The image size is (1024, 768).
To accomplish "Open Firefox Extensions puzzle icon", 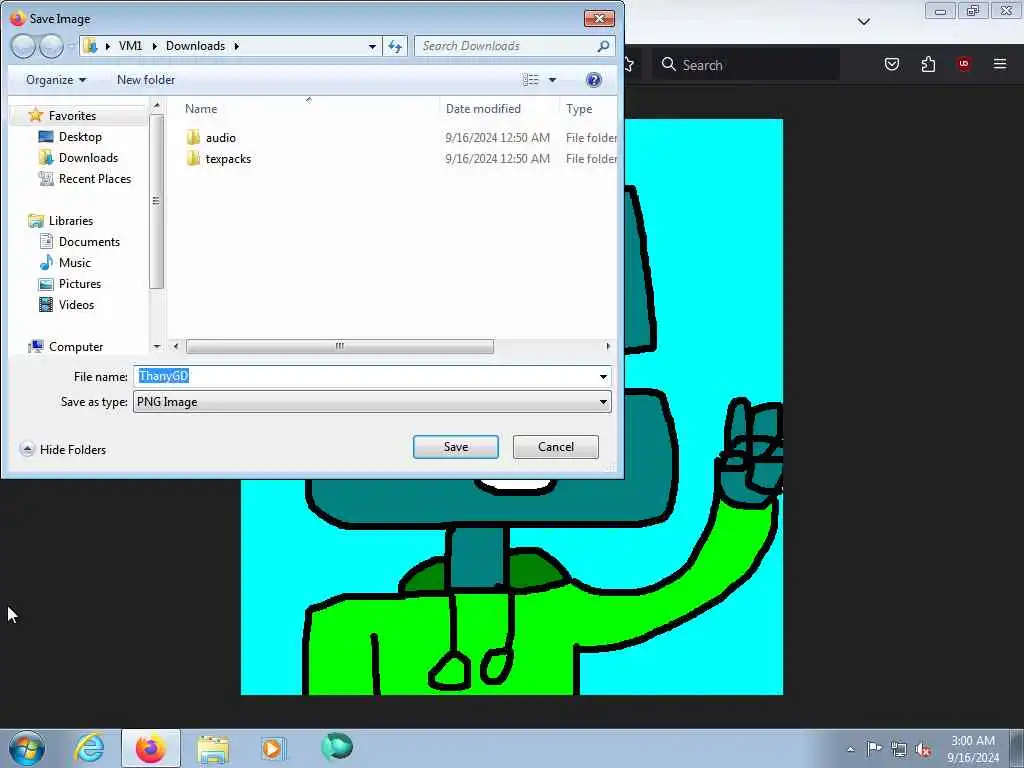I will 928,64.
